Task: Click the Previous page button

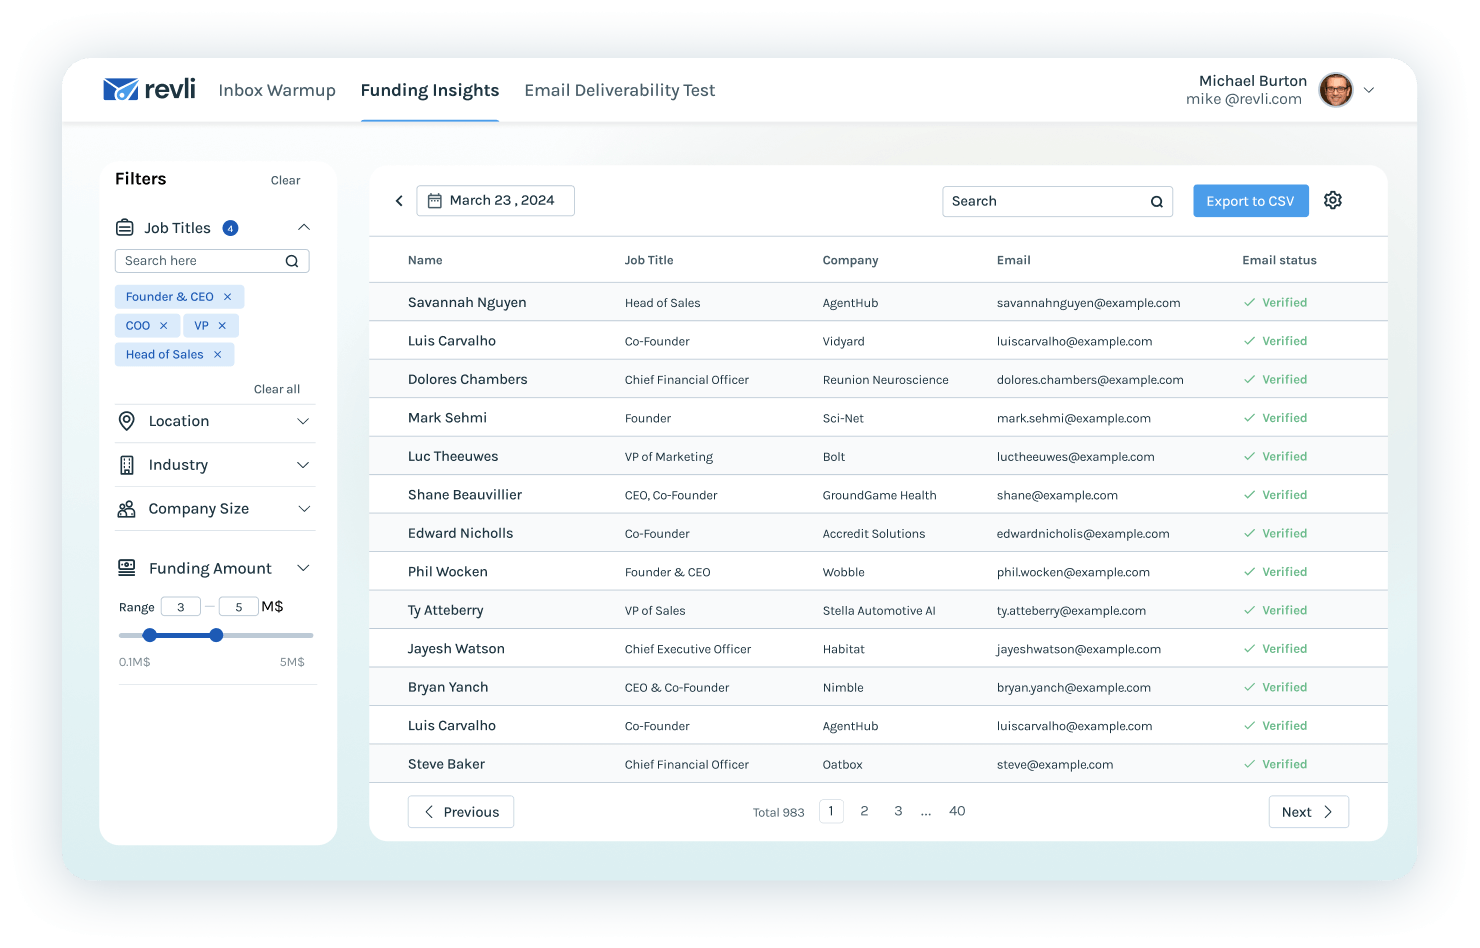Action: pyautogui.click(x=461, y=812)
